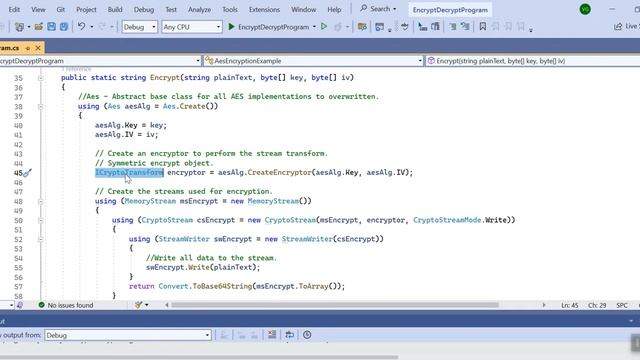Screen dimensions: 640x360
Task: Open the Undo history dropdown arrow
Action: pos(92,27)
